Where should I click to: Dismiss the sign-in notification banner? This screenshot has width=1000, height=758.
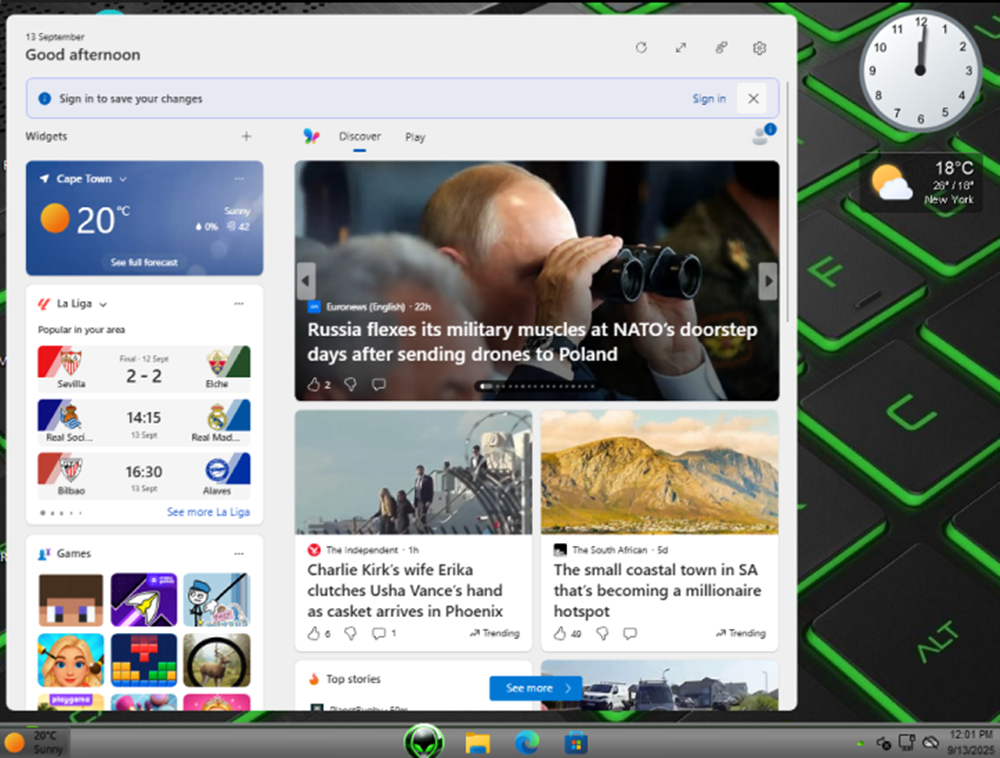pos(753,98)
